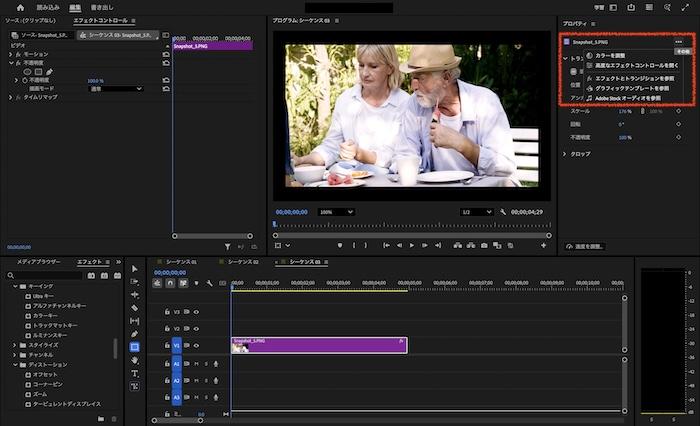This screenshot has height=426, width=700.
Task: Toggle visibility eye for track V1
Action: 196,345
